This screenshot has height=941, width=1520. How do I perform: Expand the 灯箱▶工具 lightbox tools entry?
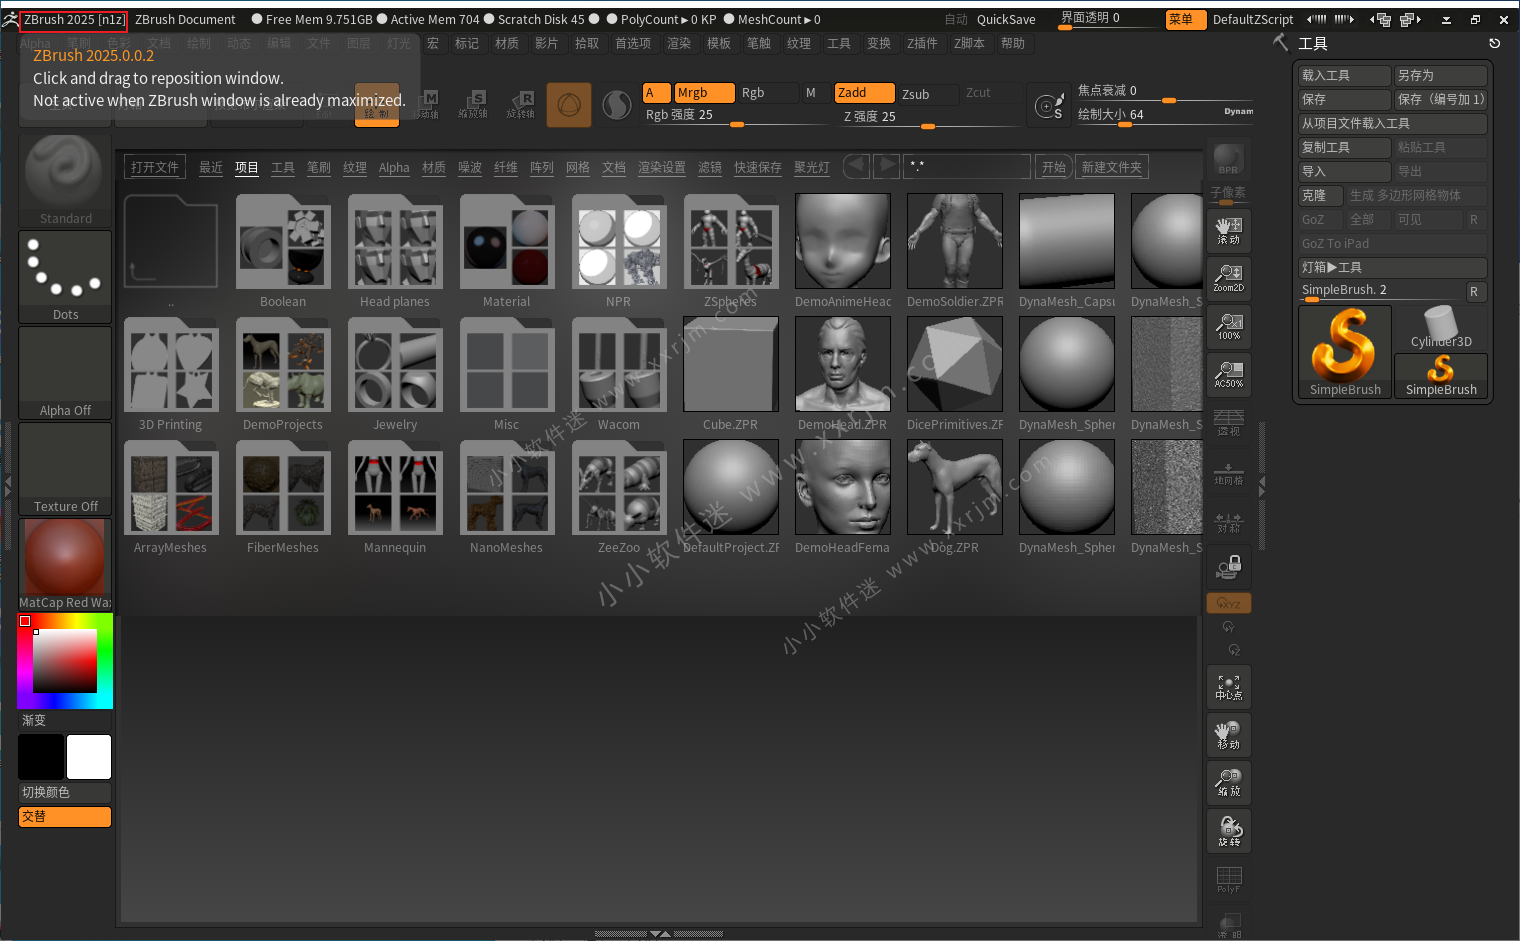1391,267
